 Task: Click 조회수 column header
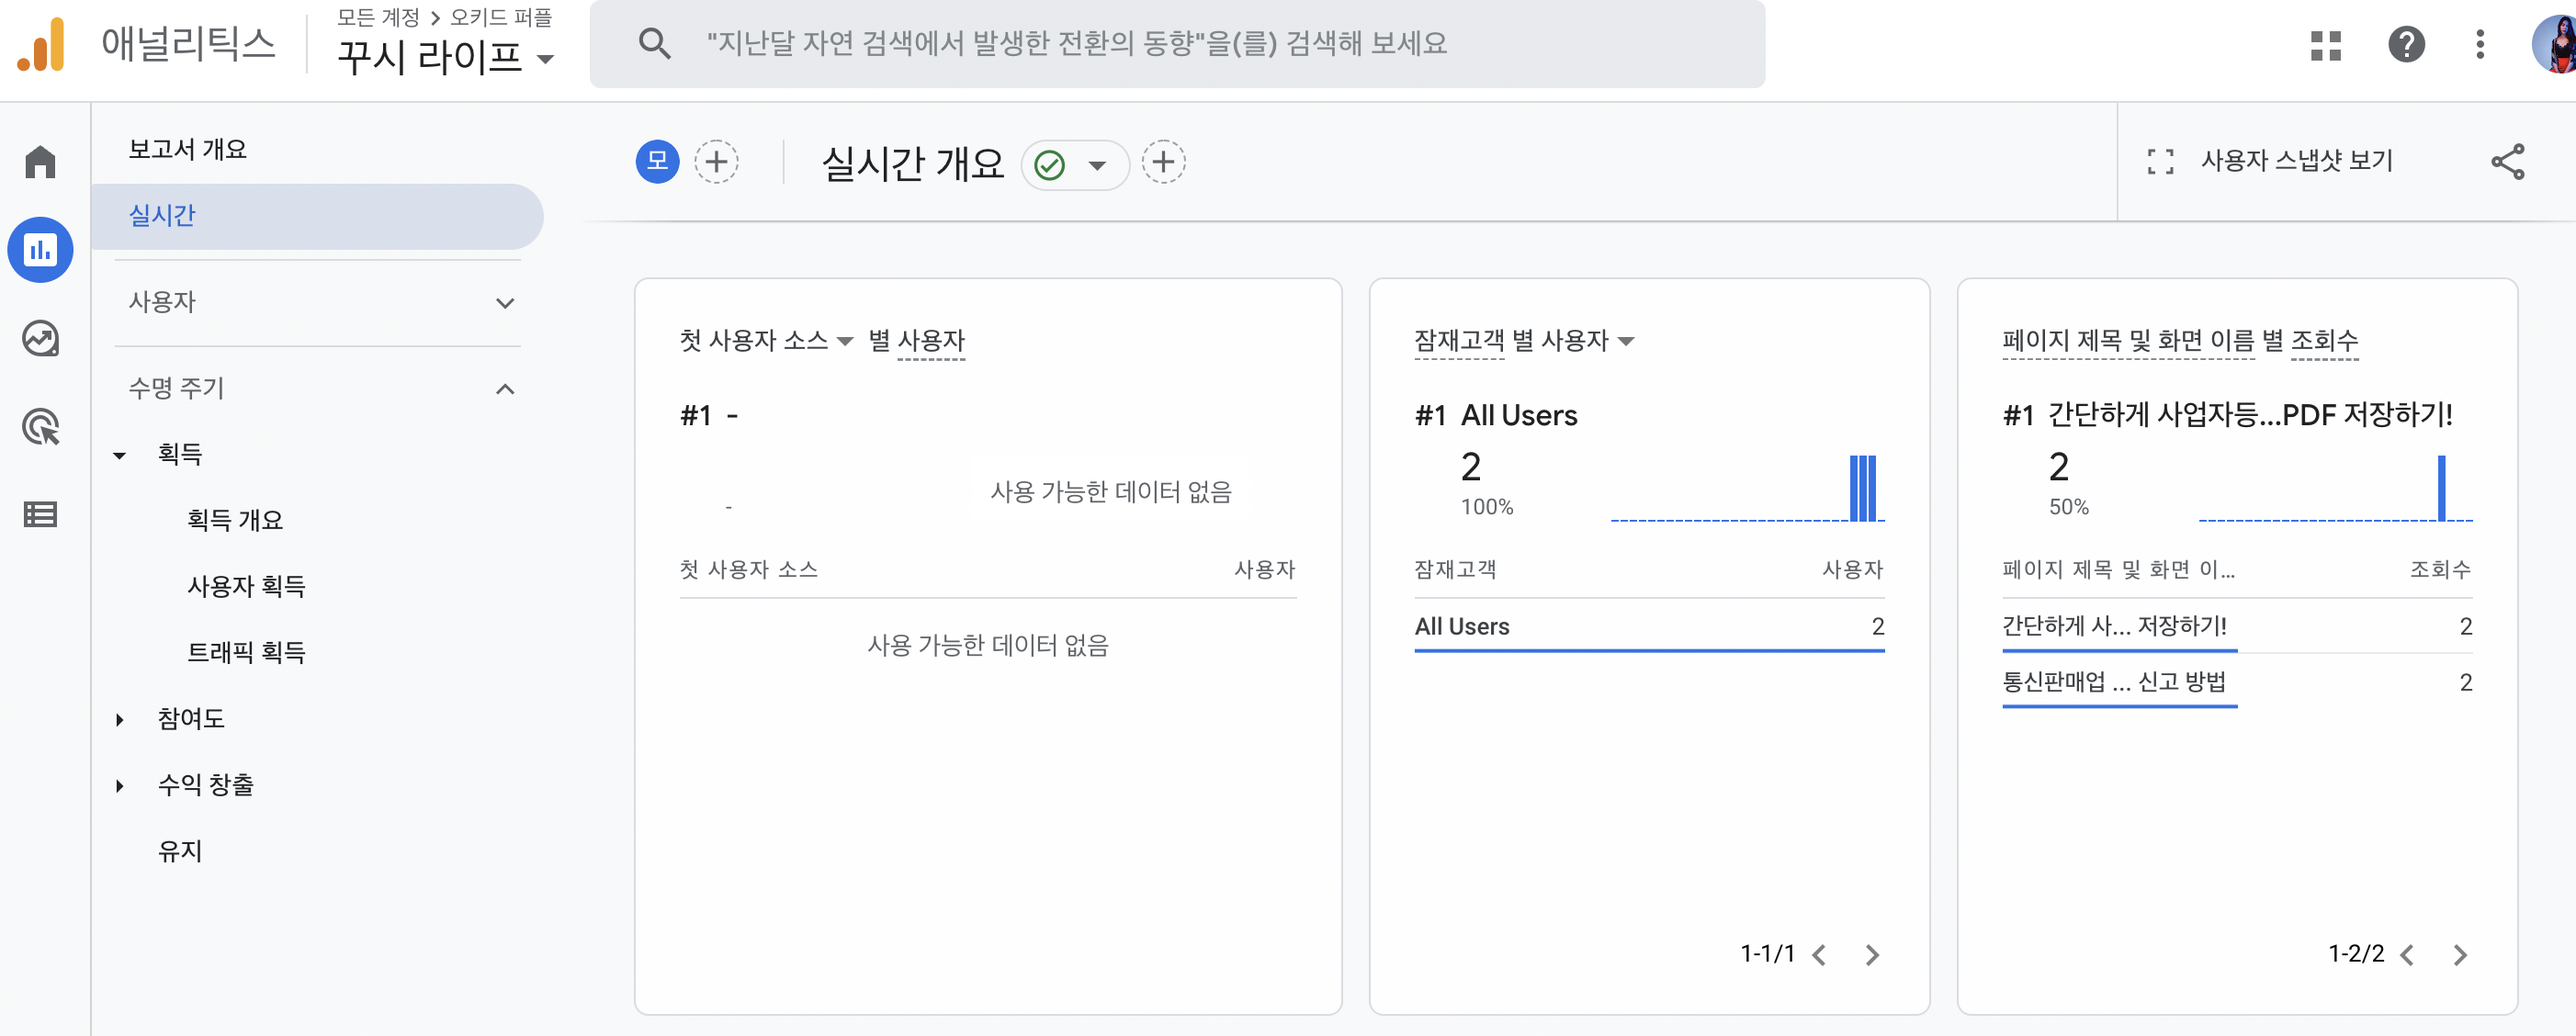coord(2440,570)
